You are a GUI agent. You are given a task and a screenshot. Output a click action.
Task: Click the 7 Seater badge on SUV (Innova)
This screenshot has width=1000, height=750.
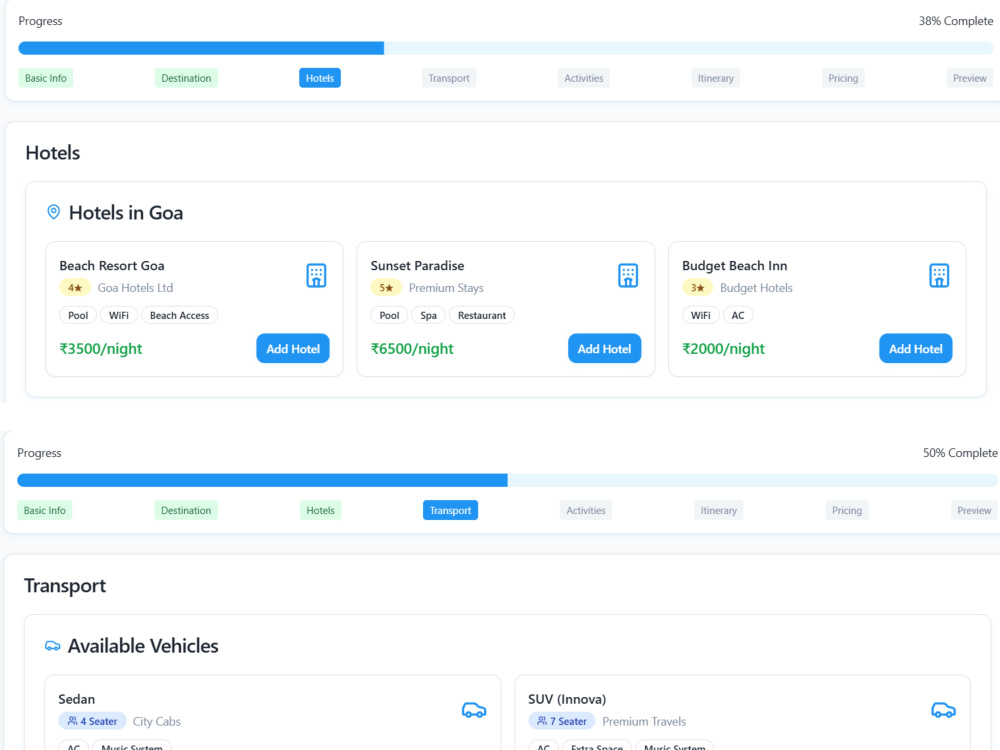[x=562, y=721]
